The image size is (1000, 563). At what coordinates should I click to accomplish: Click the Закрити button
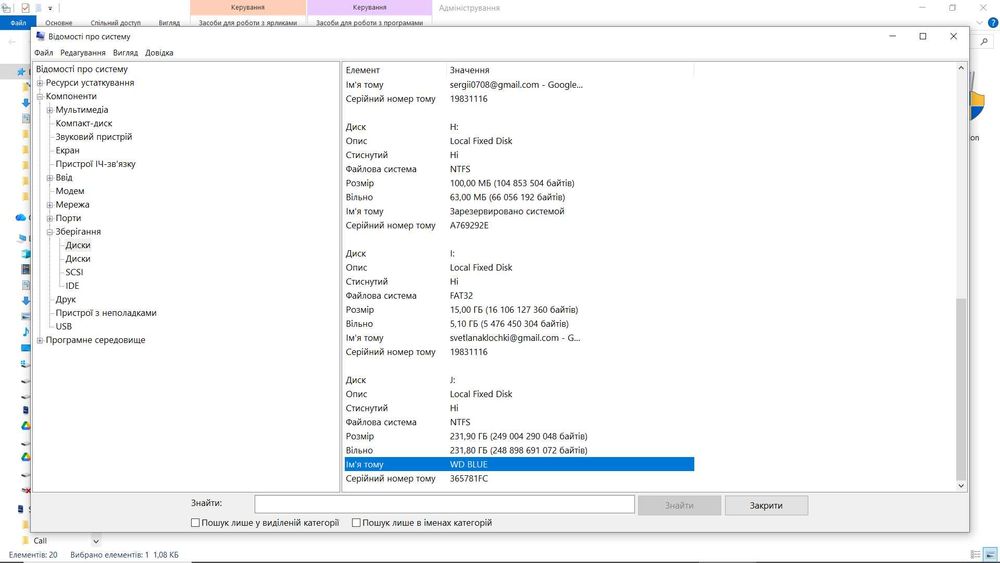[766, 506]
